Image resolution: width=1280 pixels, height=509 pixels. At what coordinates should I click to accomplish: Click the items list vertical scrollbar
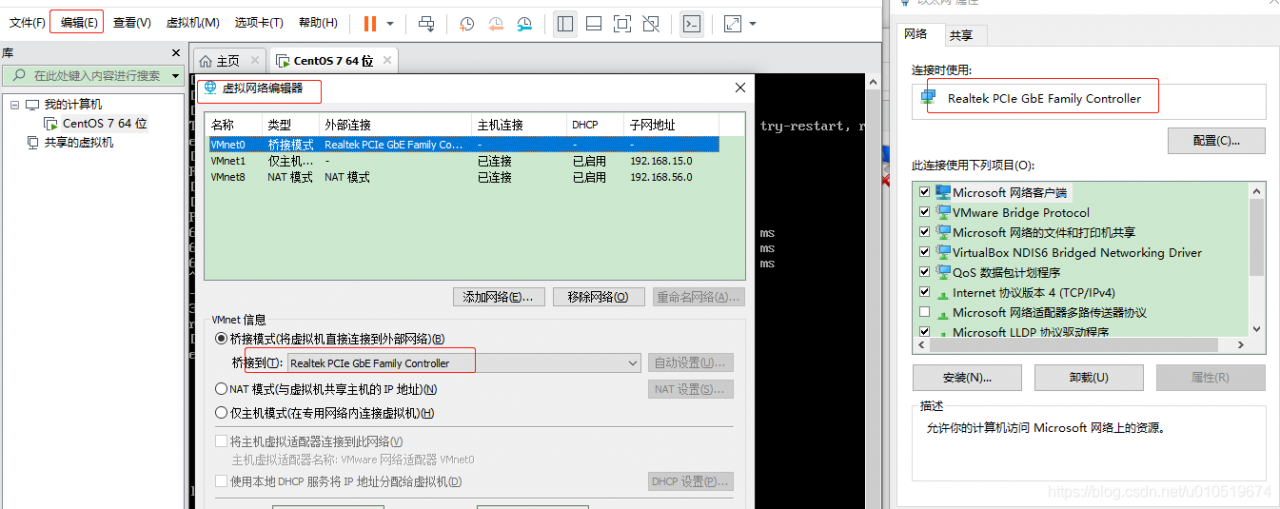point(1258,259)
